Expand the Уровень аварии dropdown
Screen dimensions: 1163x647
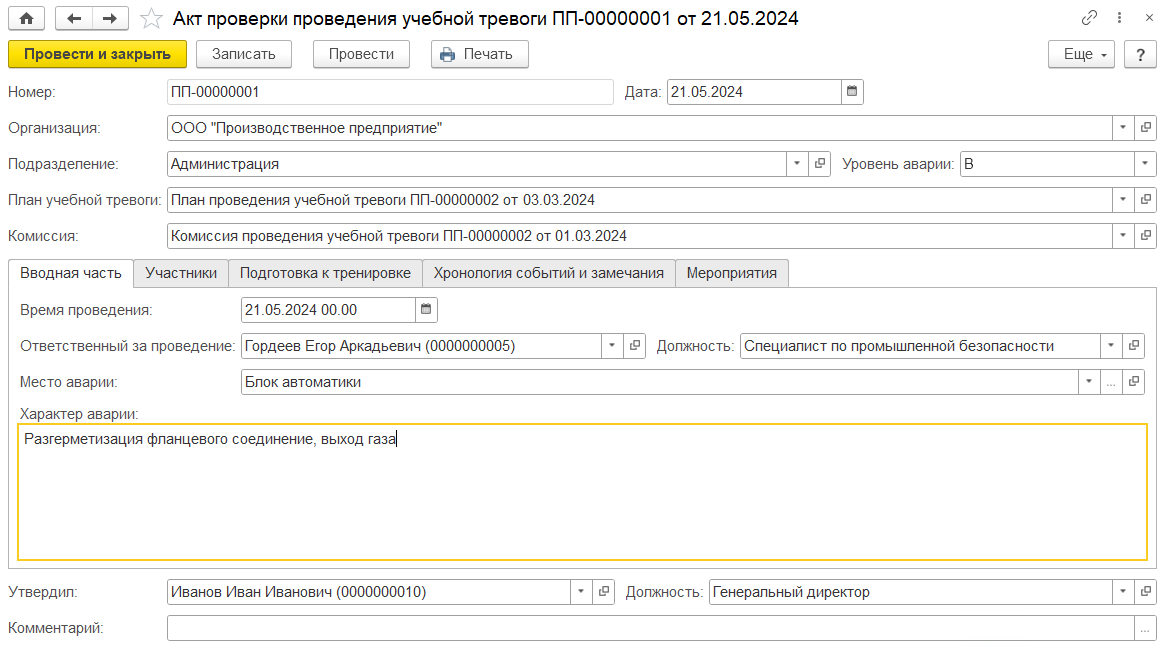(x=1145, y=164)
